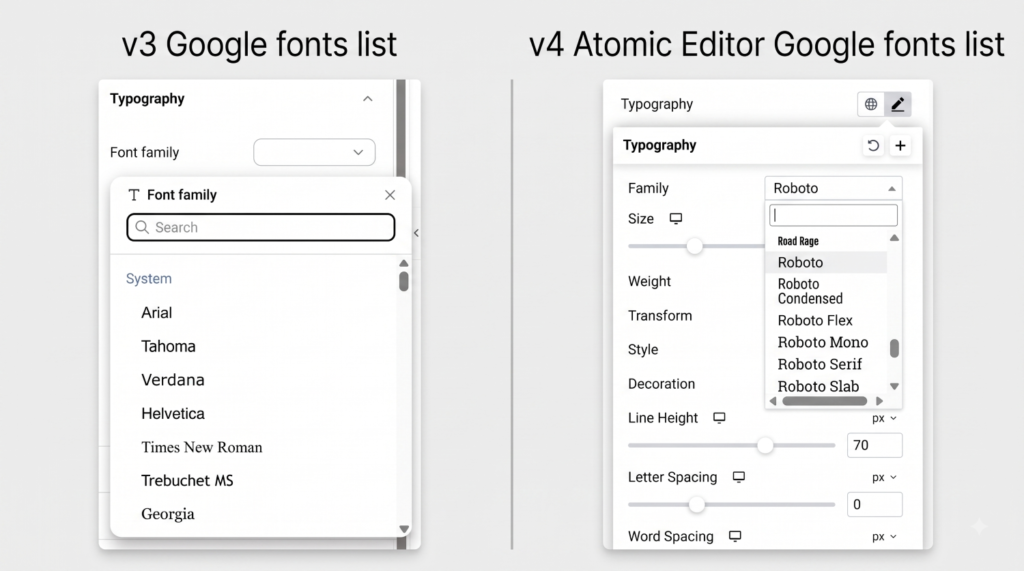Click the font search input under Family
The height and width of the screenshot is (571, 1024).
click(x=833, y=216)
